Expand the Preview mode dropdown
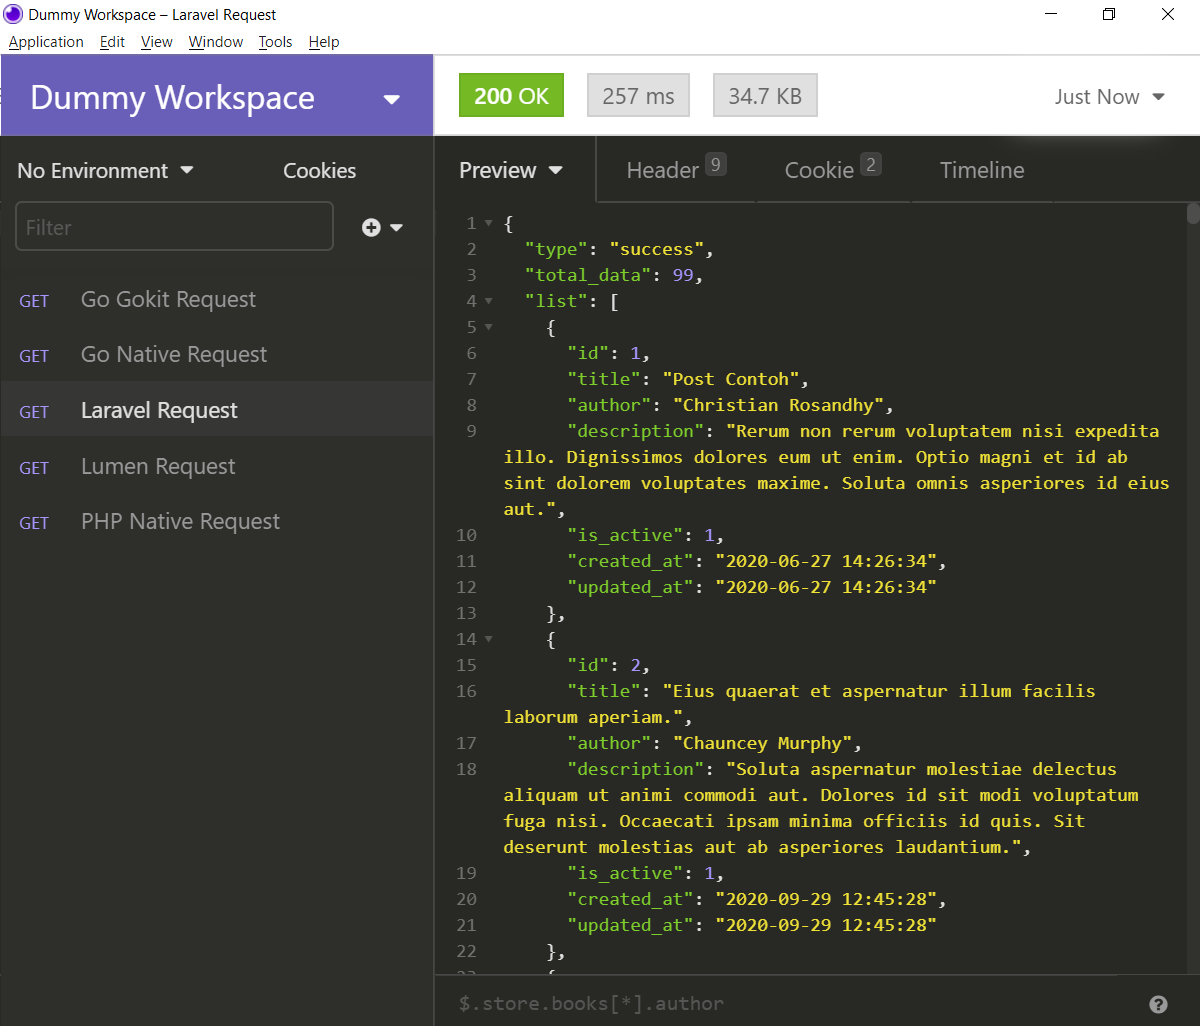This screenshot has width=1200, height=1026. pos(511,170)
